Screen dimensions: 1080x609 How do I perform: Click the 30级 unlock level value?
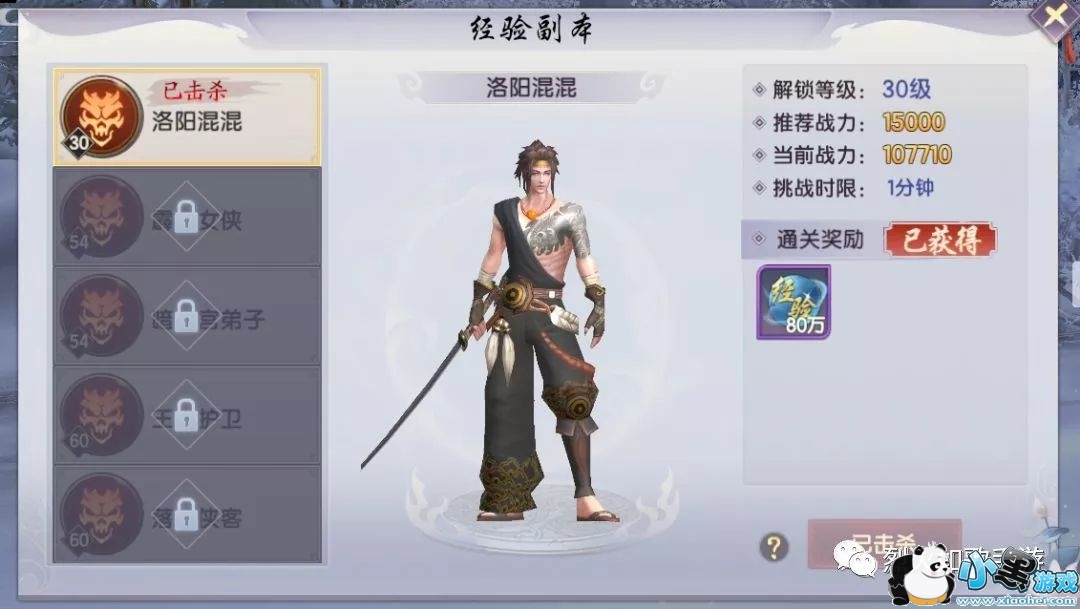click(906, 89)
